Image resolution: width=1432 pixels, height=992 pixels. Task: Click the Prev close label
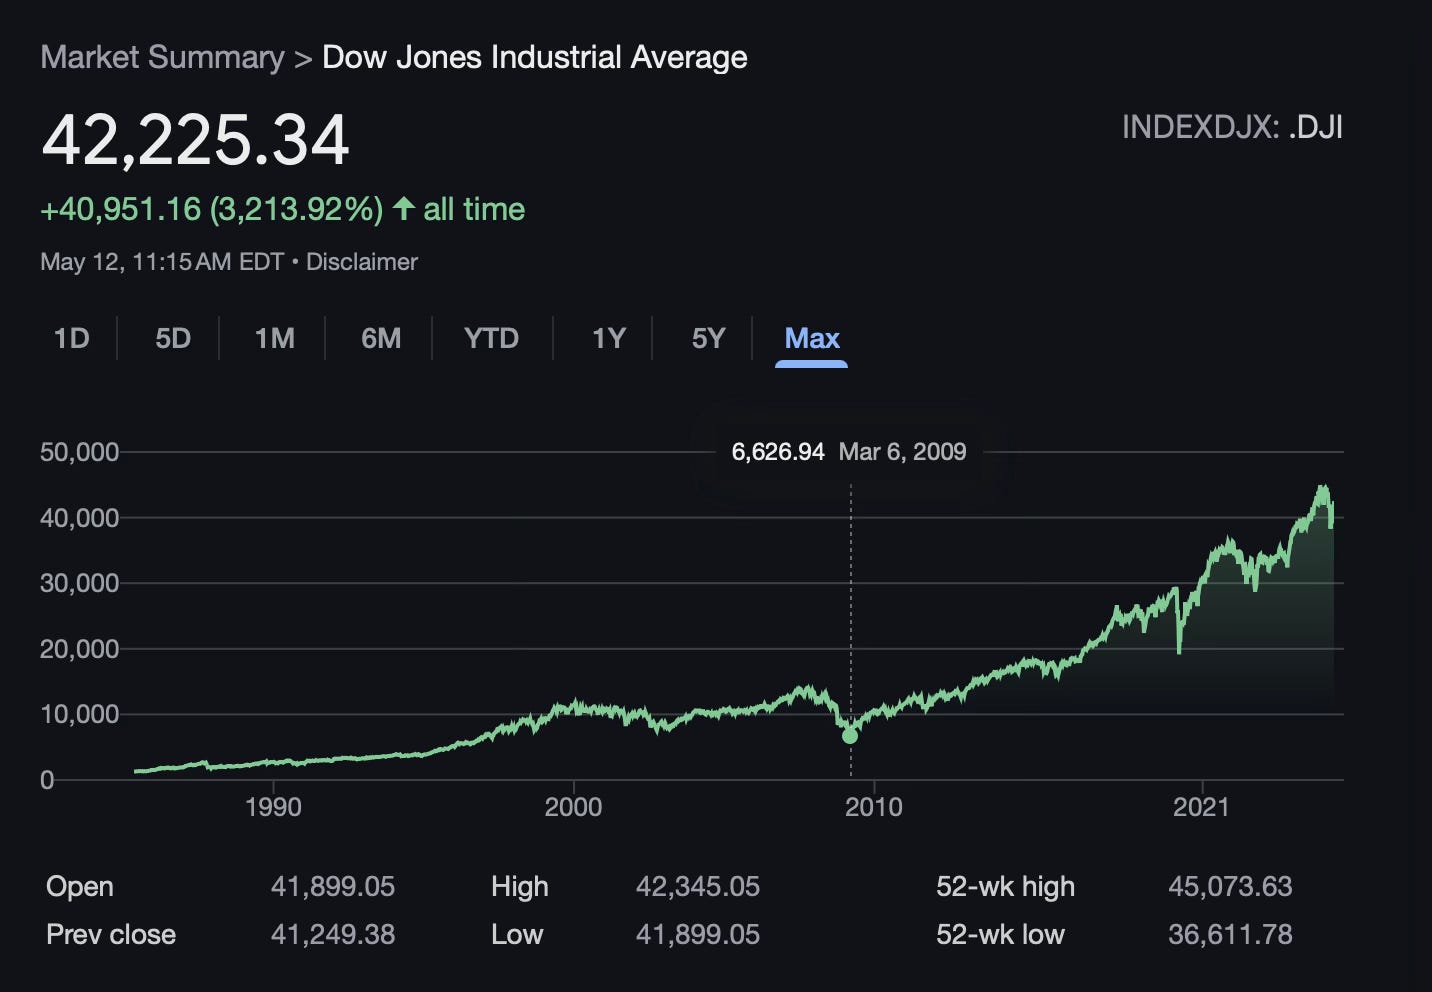[x=111, y=935]
